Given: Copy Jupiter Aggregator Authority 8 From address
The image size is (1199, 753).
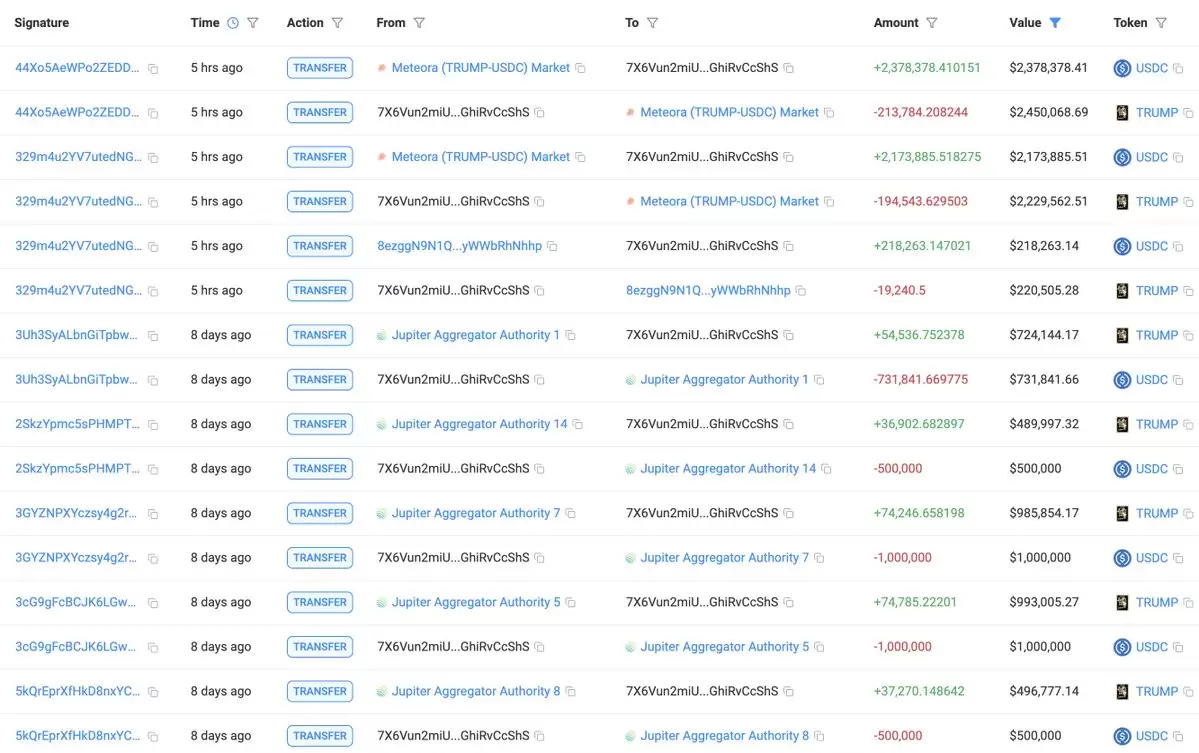Looking at the screenshot, I should click(570, 691).
